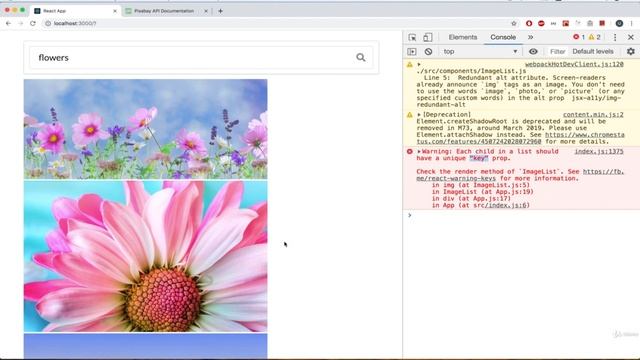Click the red error count indicator

[x=579, y=37]
